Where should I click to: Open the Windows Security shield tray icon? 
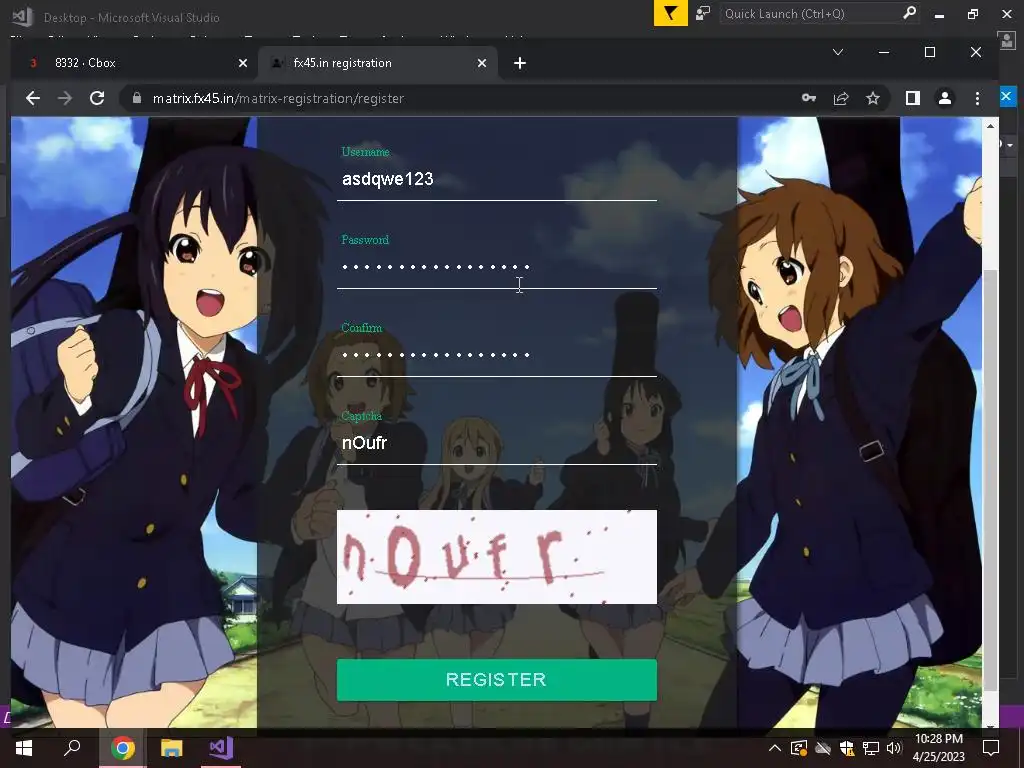pyautogui.click(x=846, y=748)
